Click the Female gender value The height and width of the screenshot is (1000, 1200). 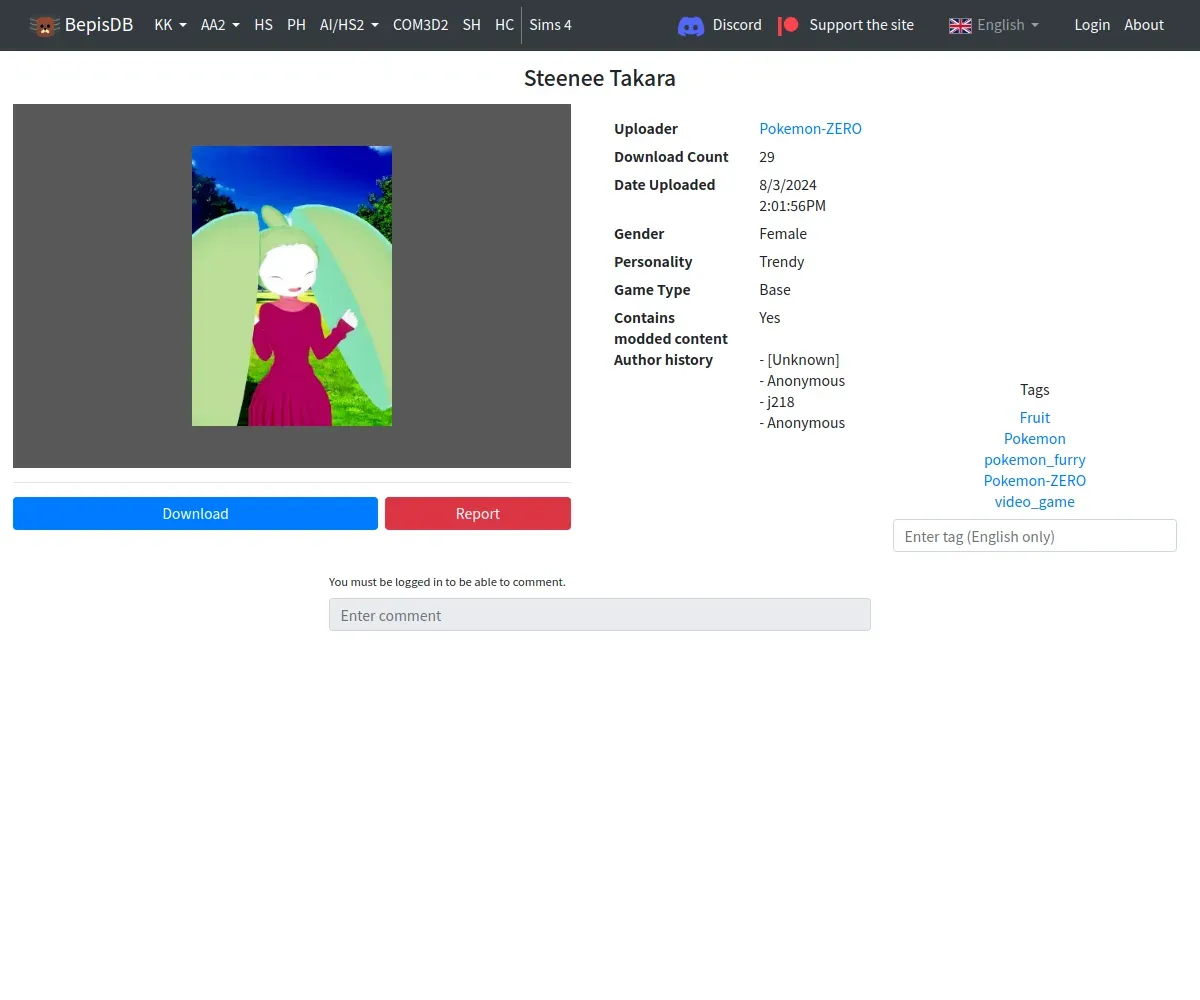point(783,234)
